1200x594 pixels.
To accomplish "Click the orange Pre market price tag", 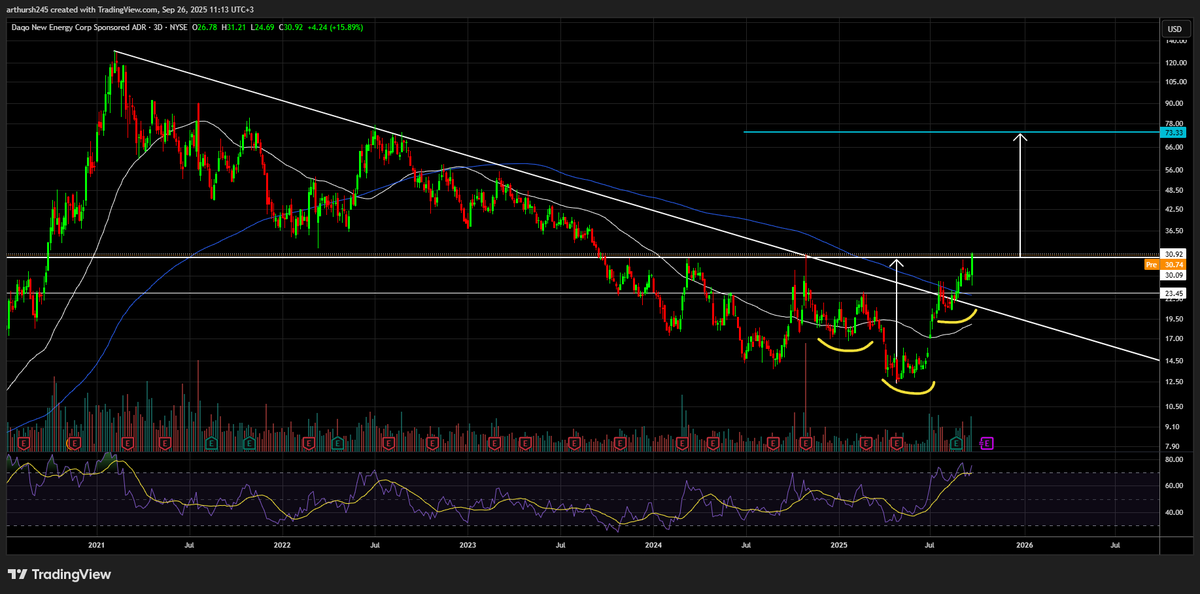I will 1164,264.
